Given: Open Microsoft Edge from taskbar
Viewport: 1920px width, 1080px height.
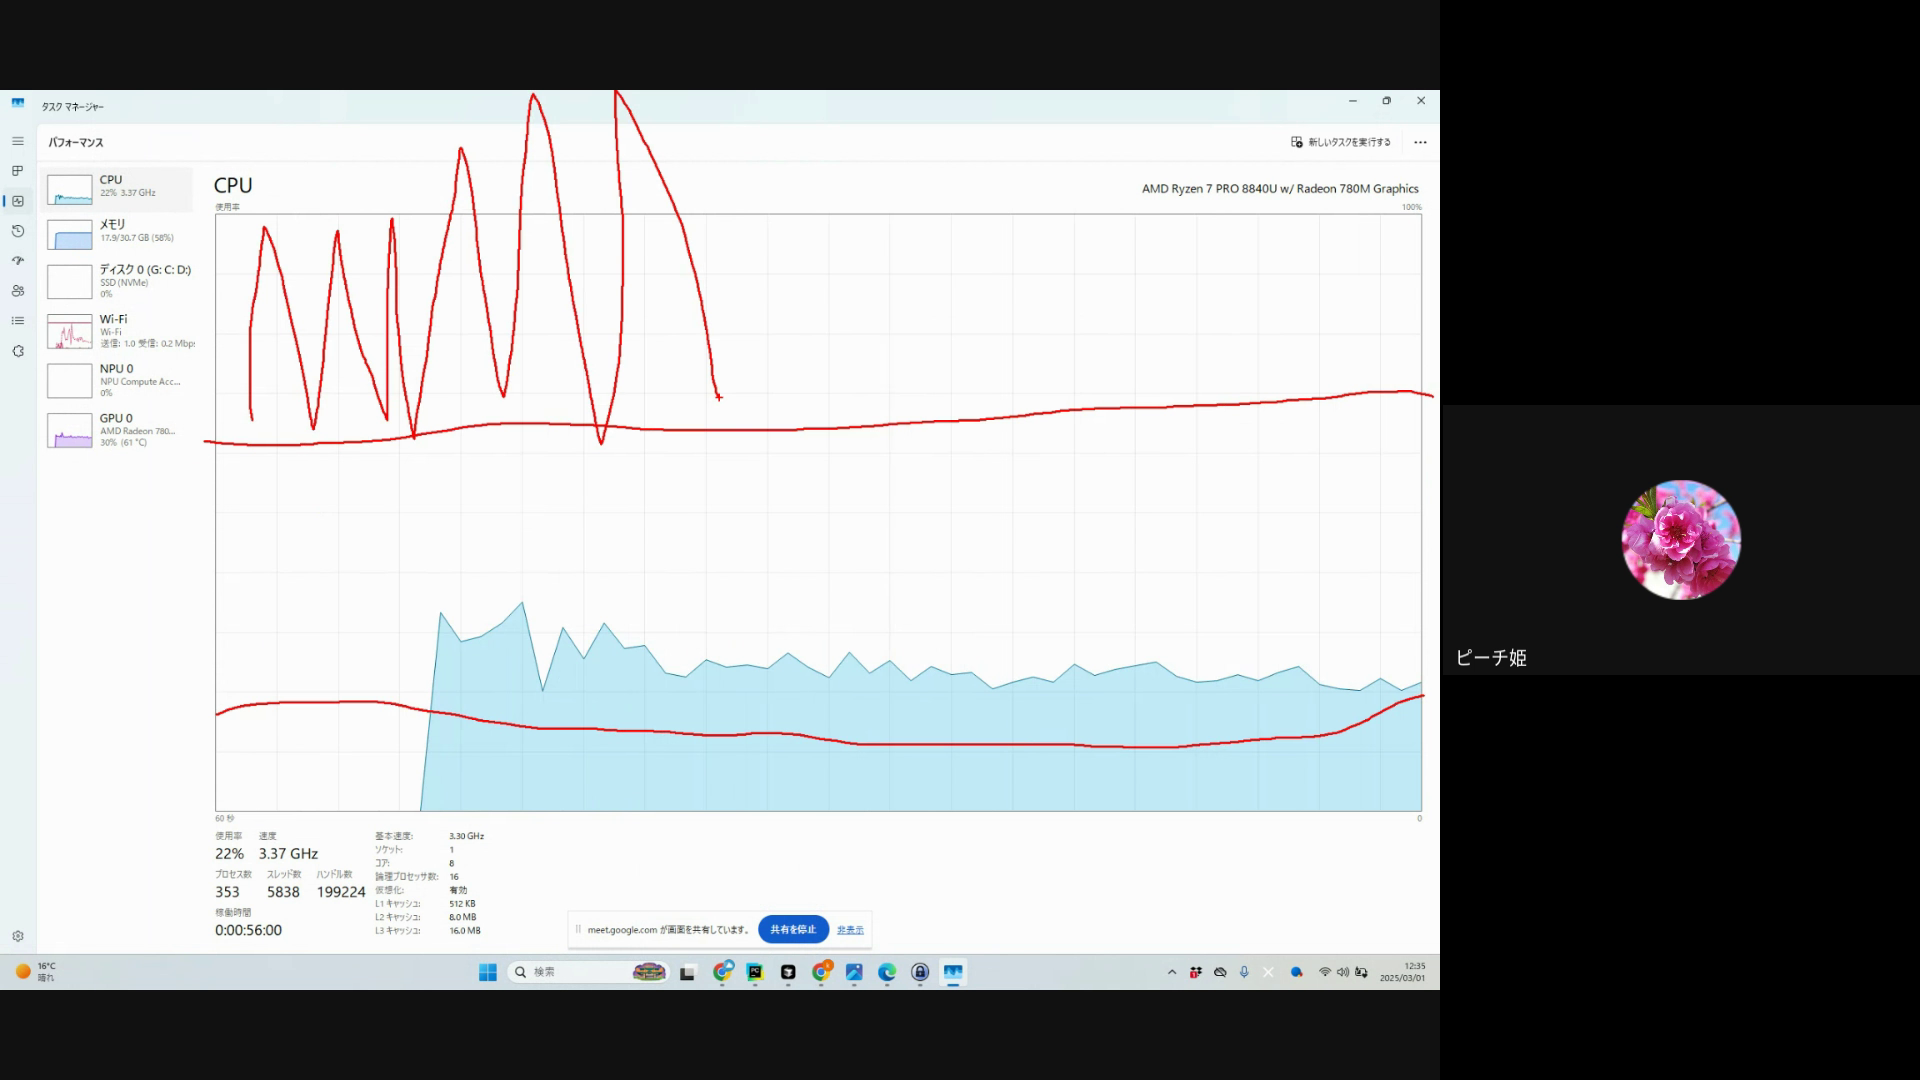Looking at the screenshot, I should click(x=887, y=972).
